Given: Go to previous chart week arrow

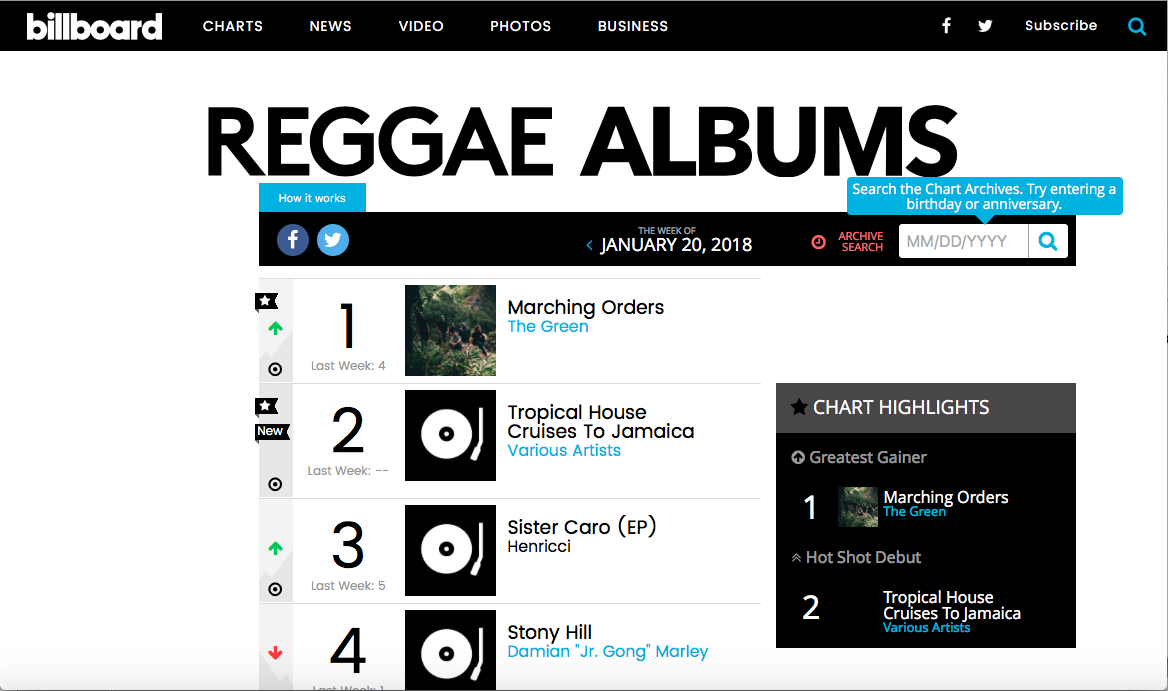Looking at the screenshot, I should coord(590,245).
